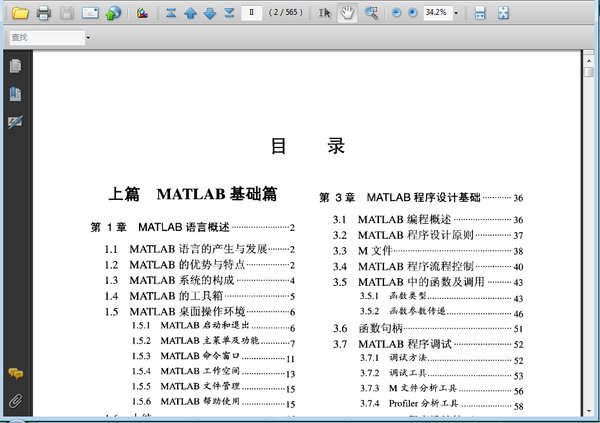
Task: Click entry 3.6 函数句柄
Action: click(428, 328)
